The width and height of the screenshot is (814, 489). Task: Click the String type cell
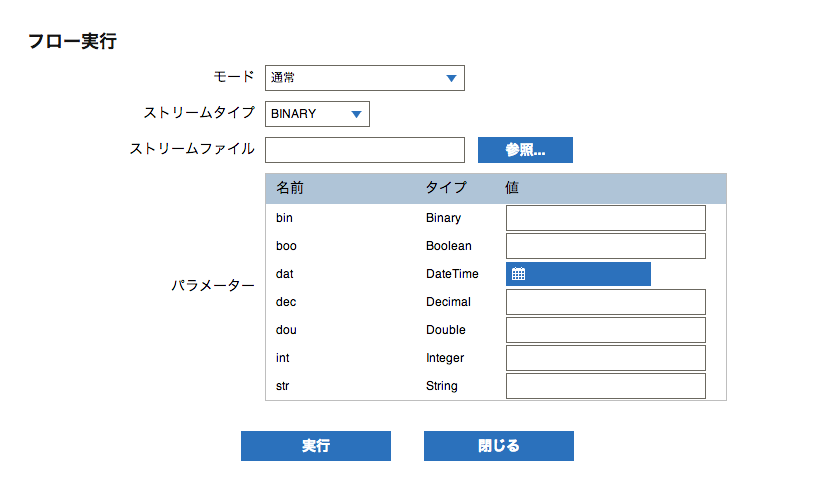point(442,386)
